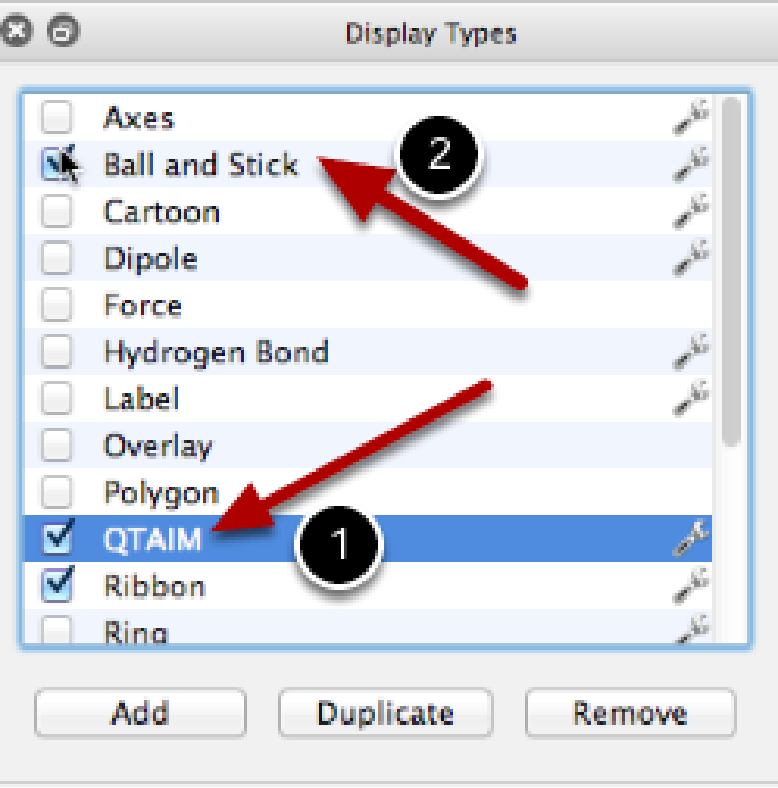Click the Duplicate button

[385, 713]
